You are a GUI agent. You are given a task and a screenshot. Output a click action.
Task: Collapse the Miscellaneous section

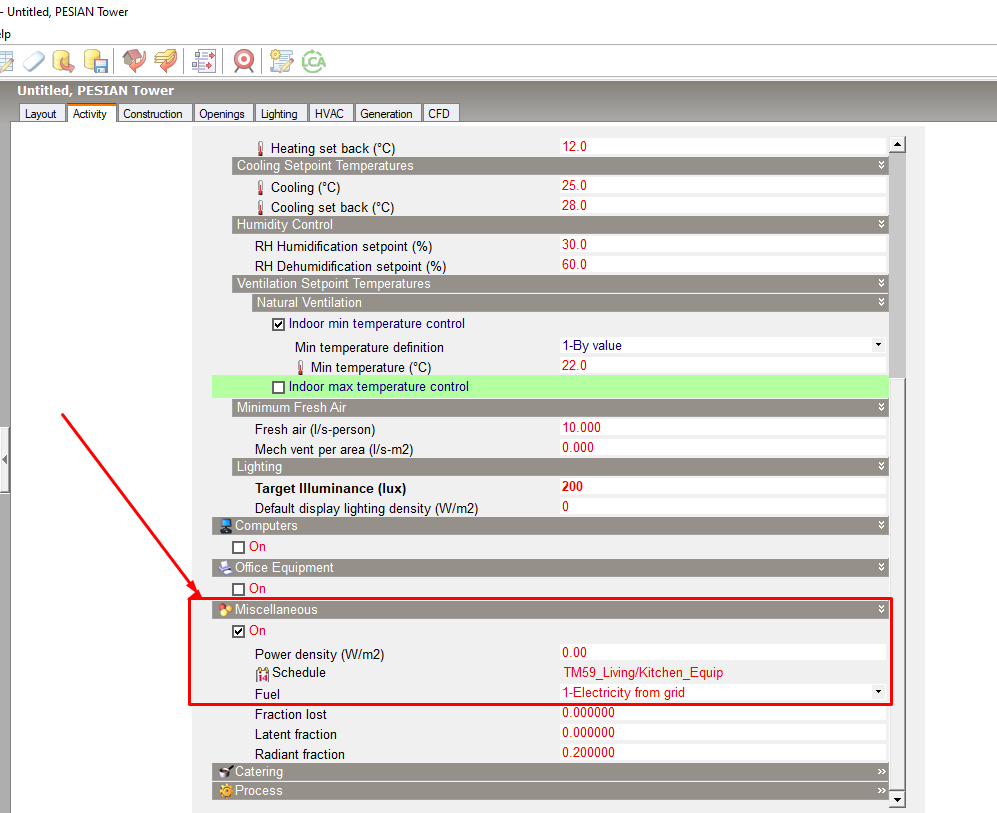881,609
